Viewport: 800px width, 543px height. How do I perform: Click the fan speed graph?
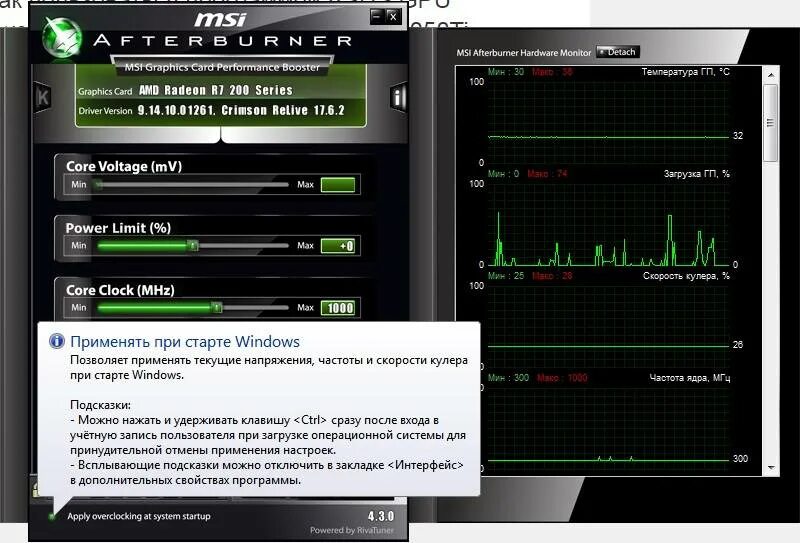[x=608, y=327]
